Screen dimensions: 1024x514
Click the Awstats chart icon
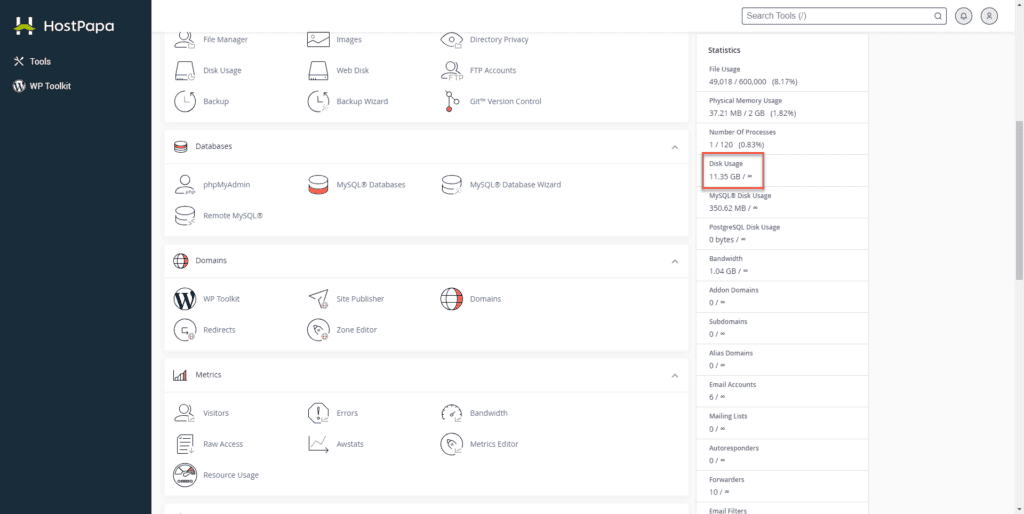coord(319,444)
